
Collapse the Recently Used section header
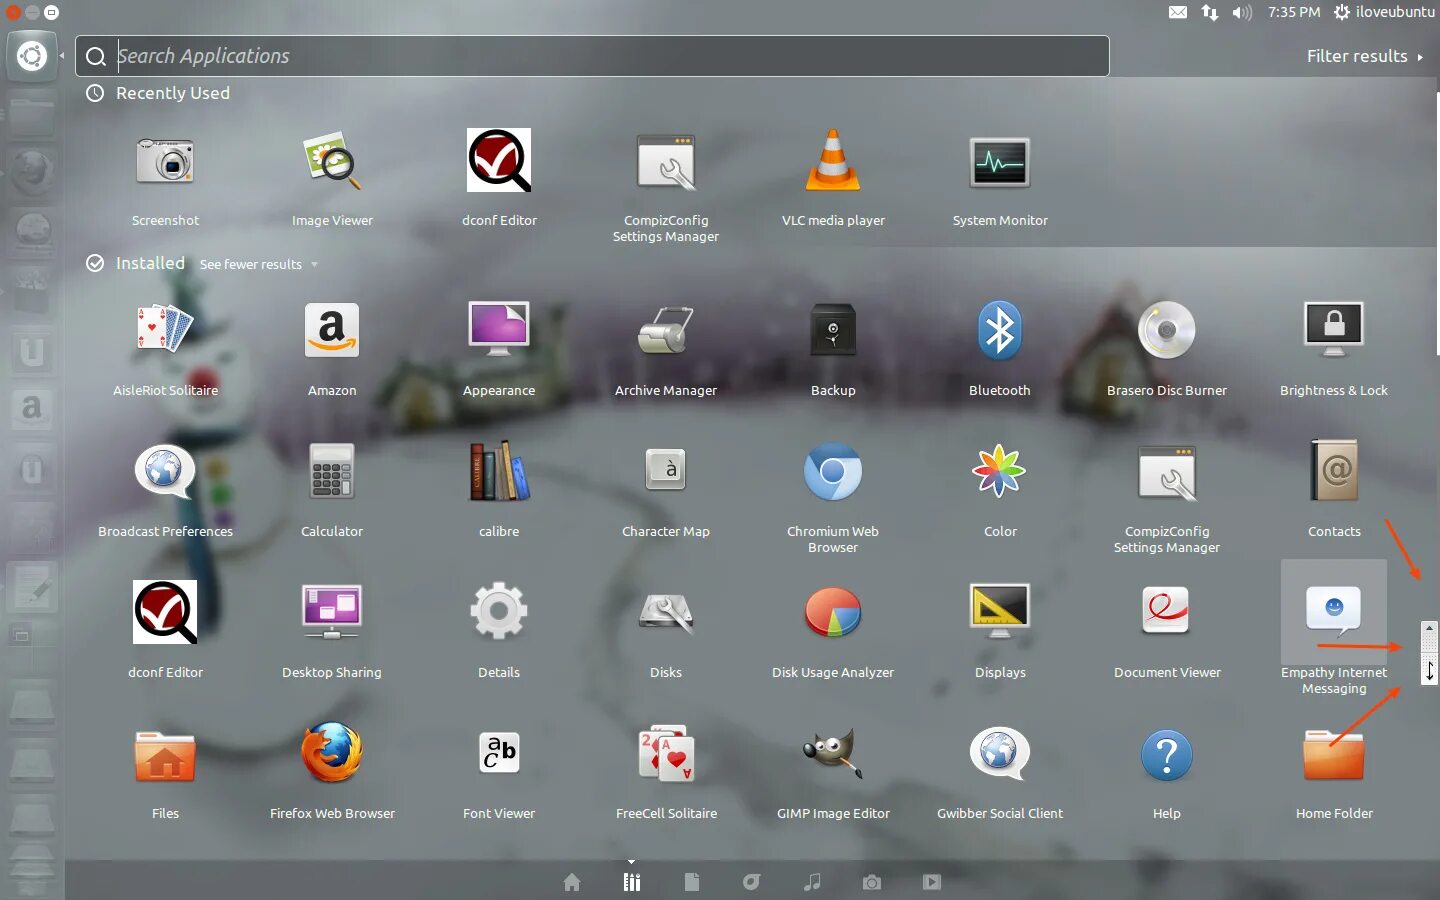click(158, 93)
